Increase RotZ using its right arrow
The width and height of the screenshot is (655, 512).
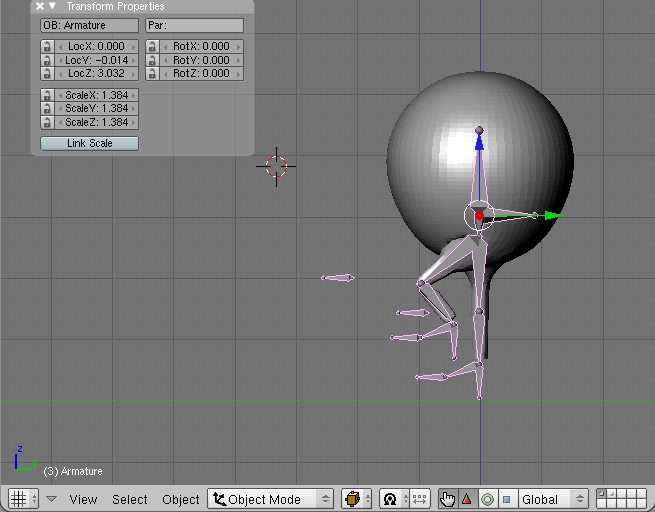(239, 74)
